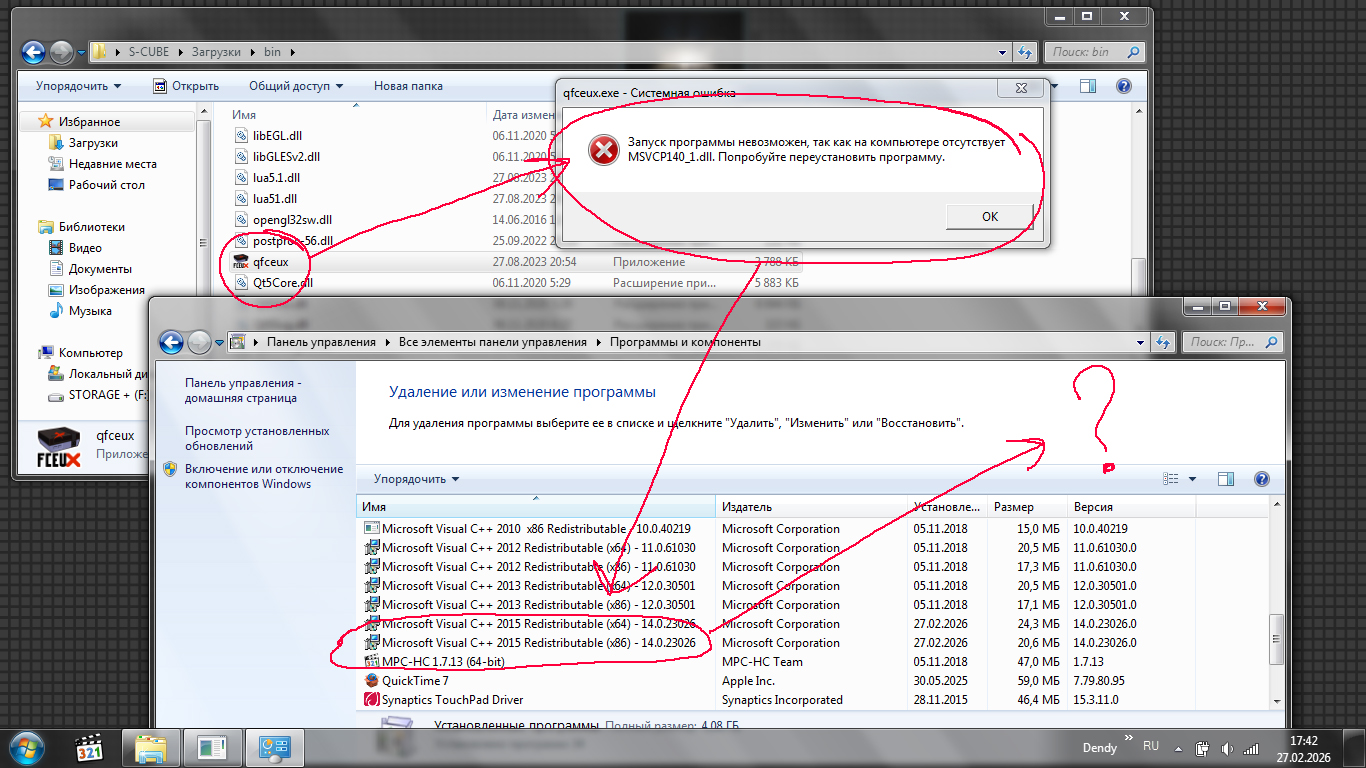Image resolution: width=1366 pixels, height=768 pixels.
Task: Open the Windows Explorer taskbar icon
Action: 151,747
